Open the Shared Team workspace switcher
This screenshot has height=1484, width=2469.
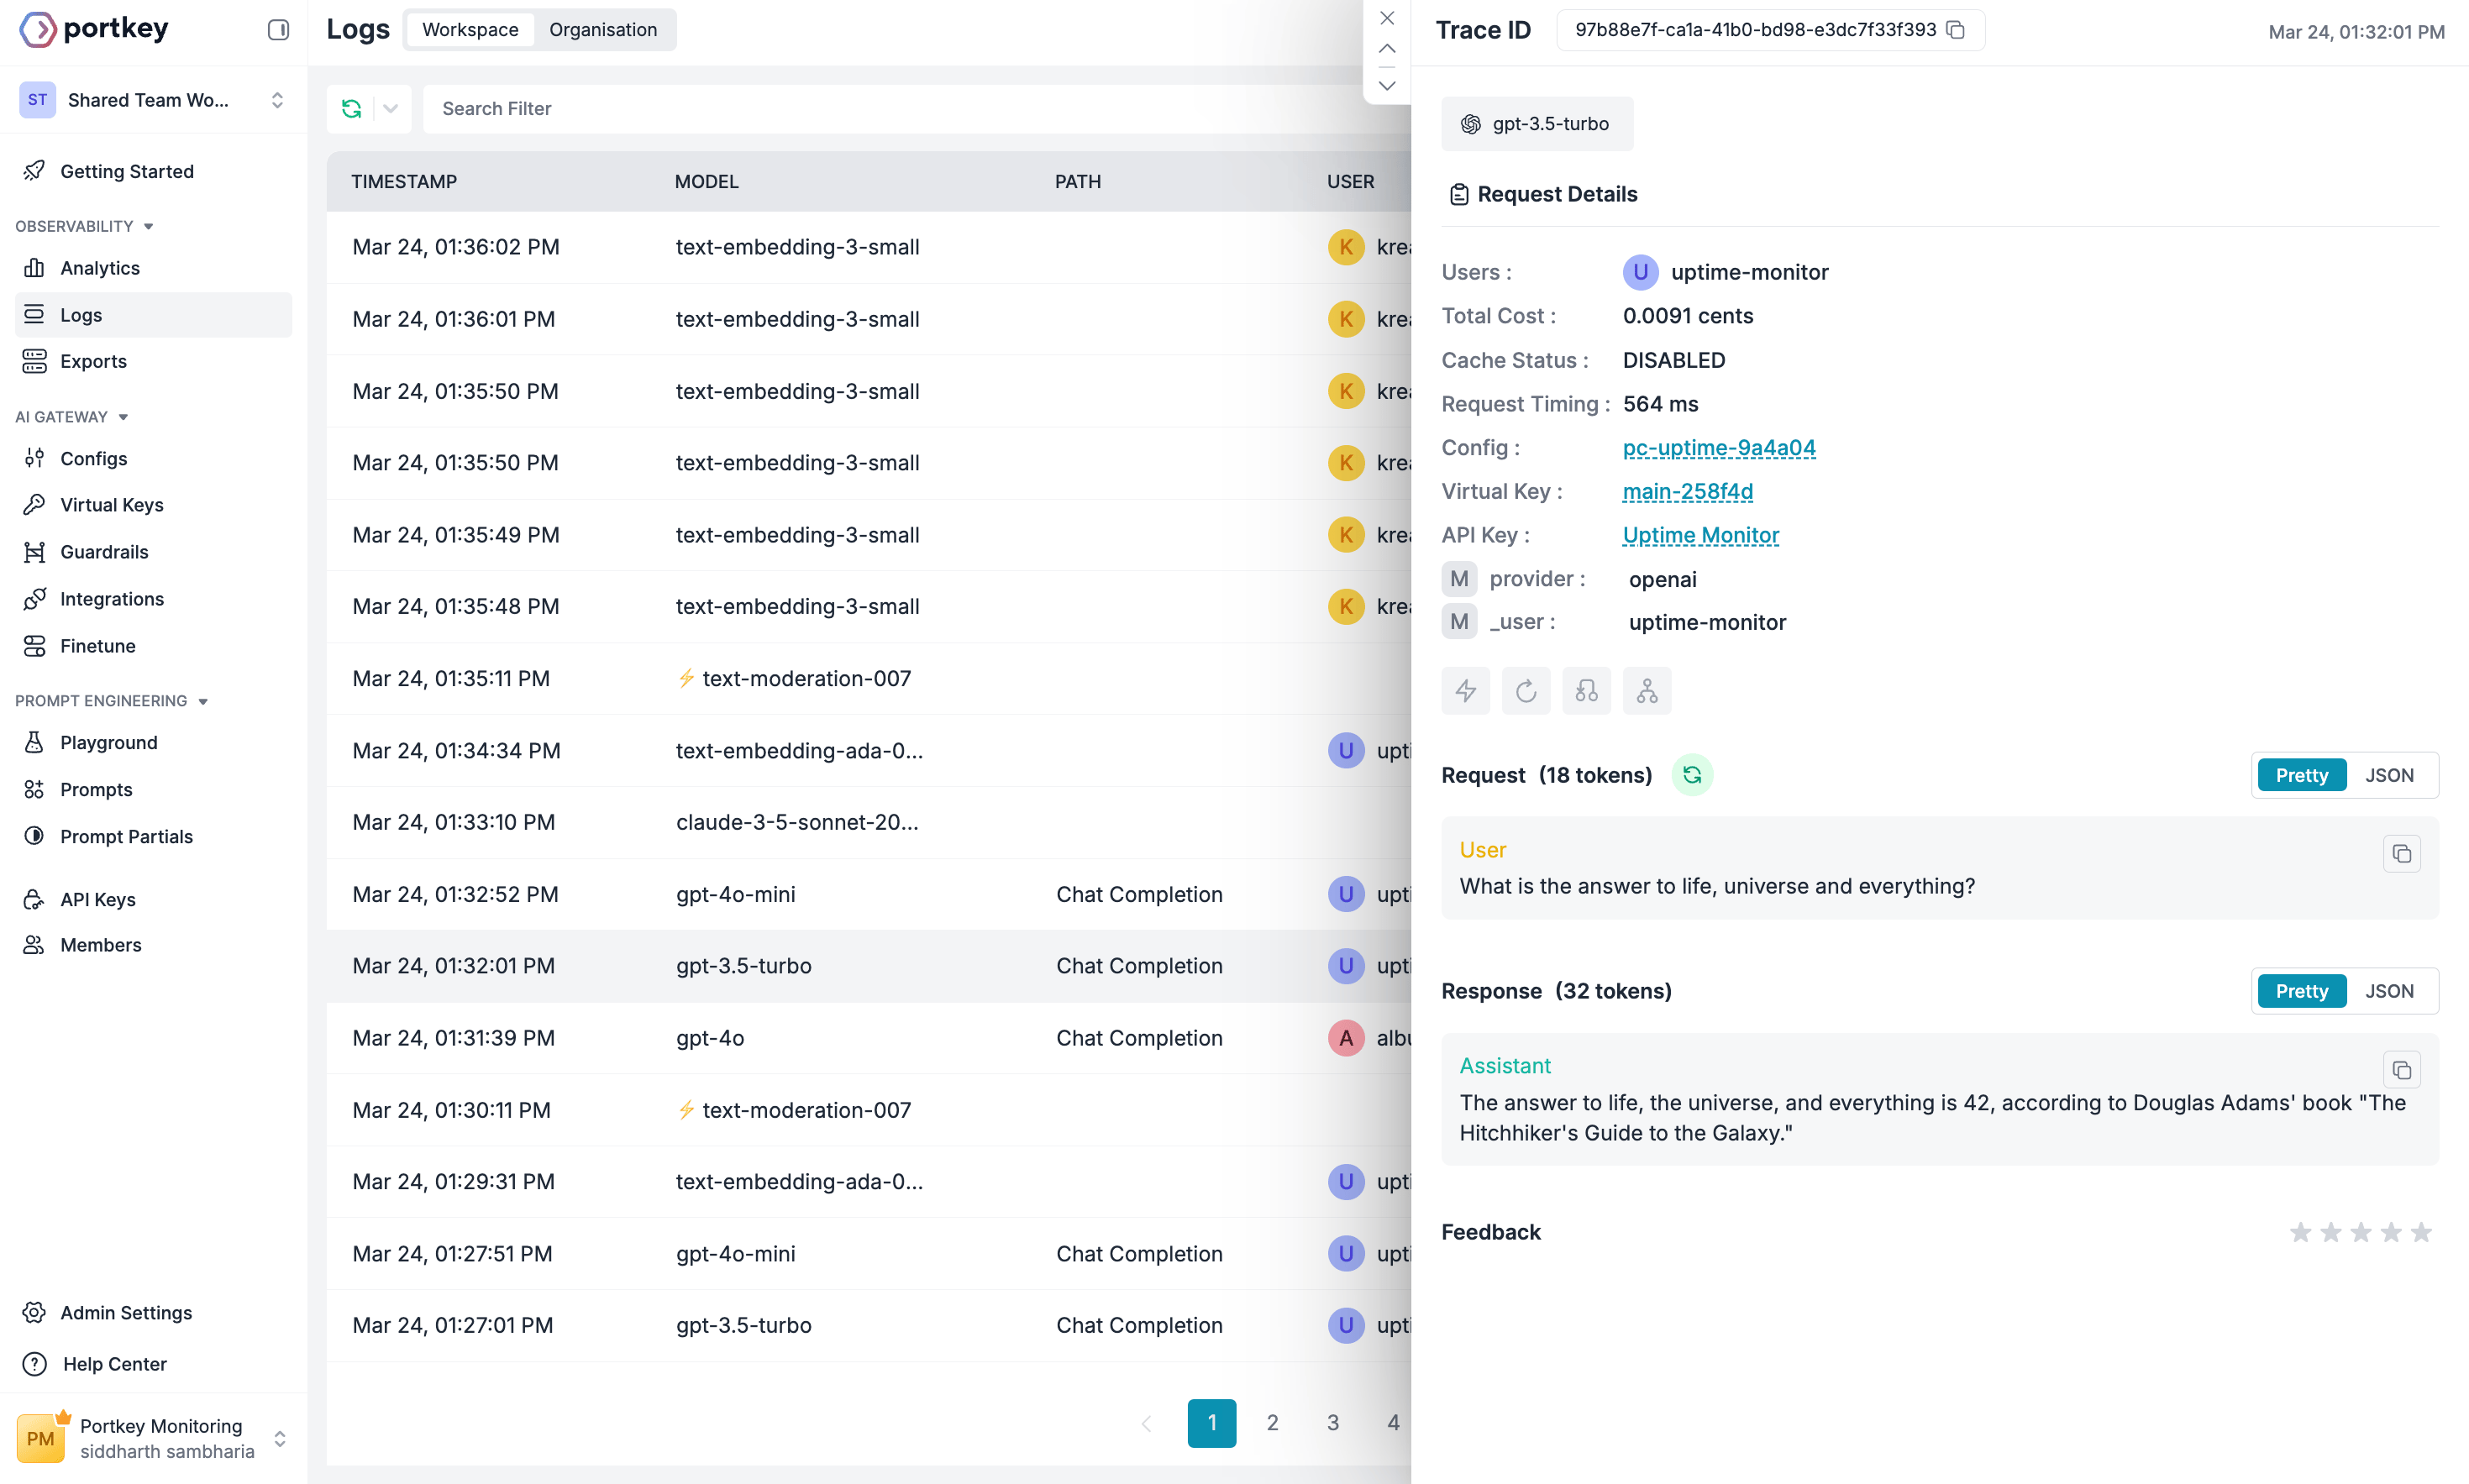153,100
